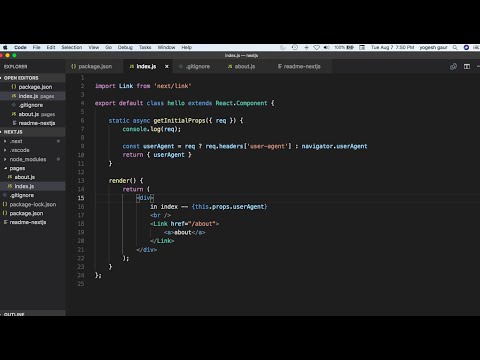Select .gitignore in Open Editors

click(33, 105)
